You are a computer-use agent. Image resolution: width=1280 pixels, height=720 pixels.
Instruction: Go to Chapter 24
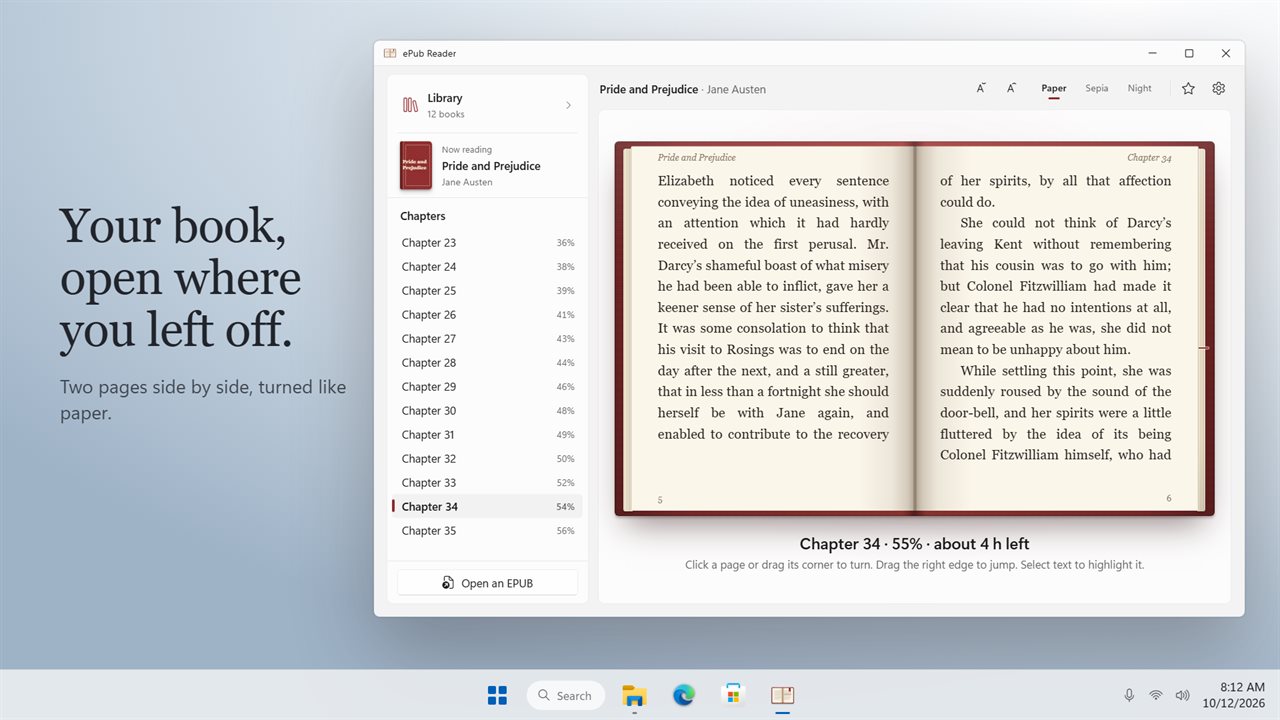tap(487, 267)
